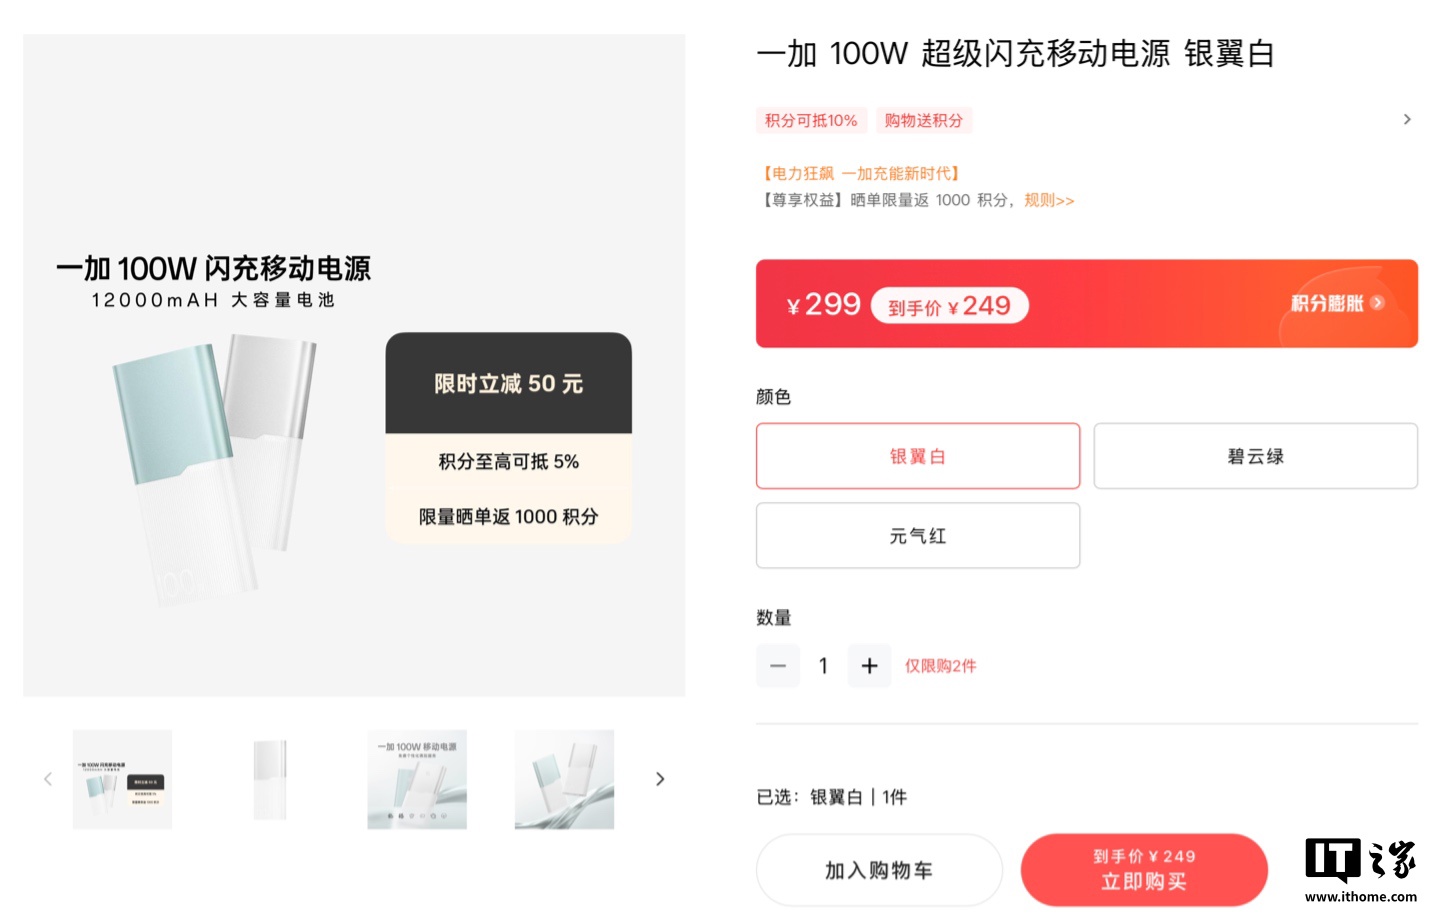Select the 元气红 color option

[x=918, y=536]
